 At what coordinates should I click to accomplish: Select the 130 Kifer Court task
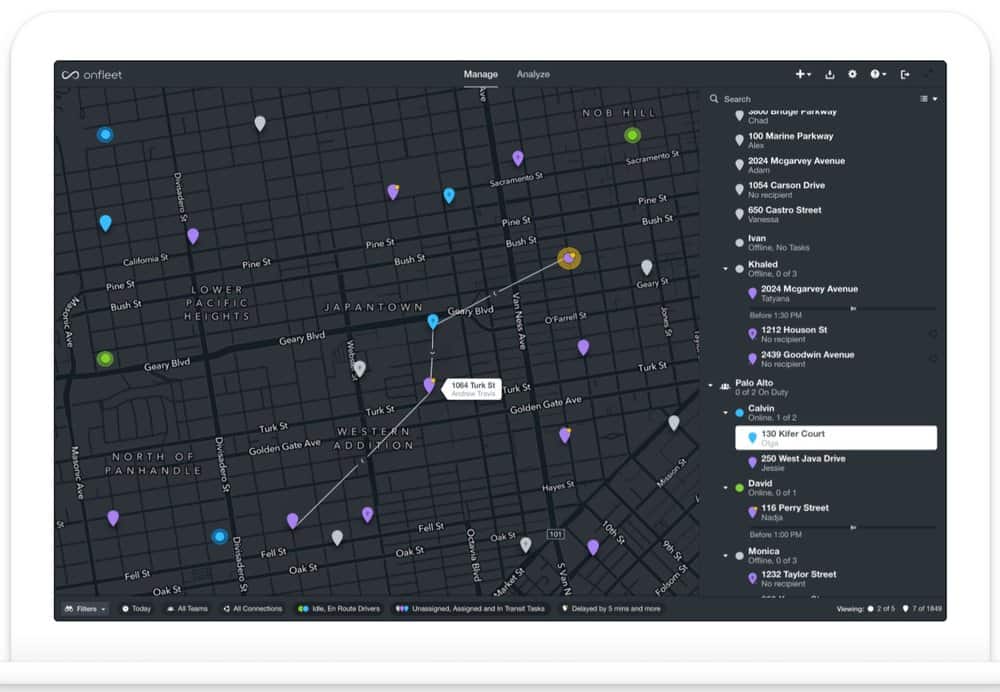tap(836, 437)
